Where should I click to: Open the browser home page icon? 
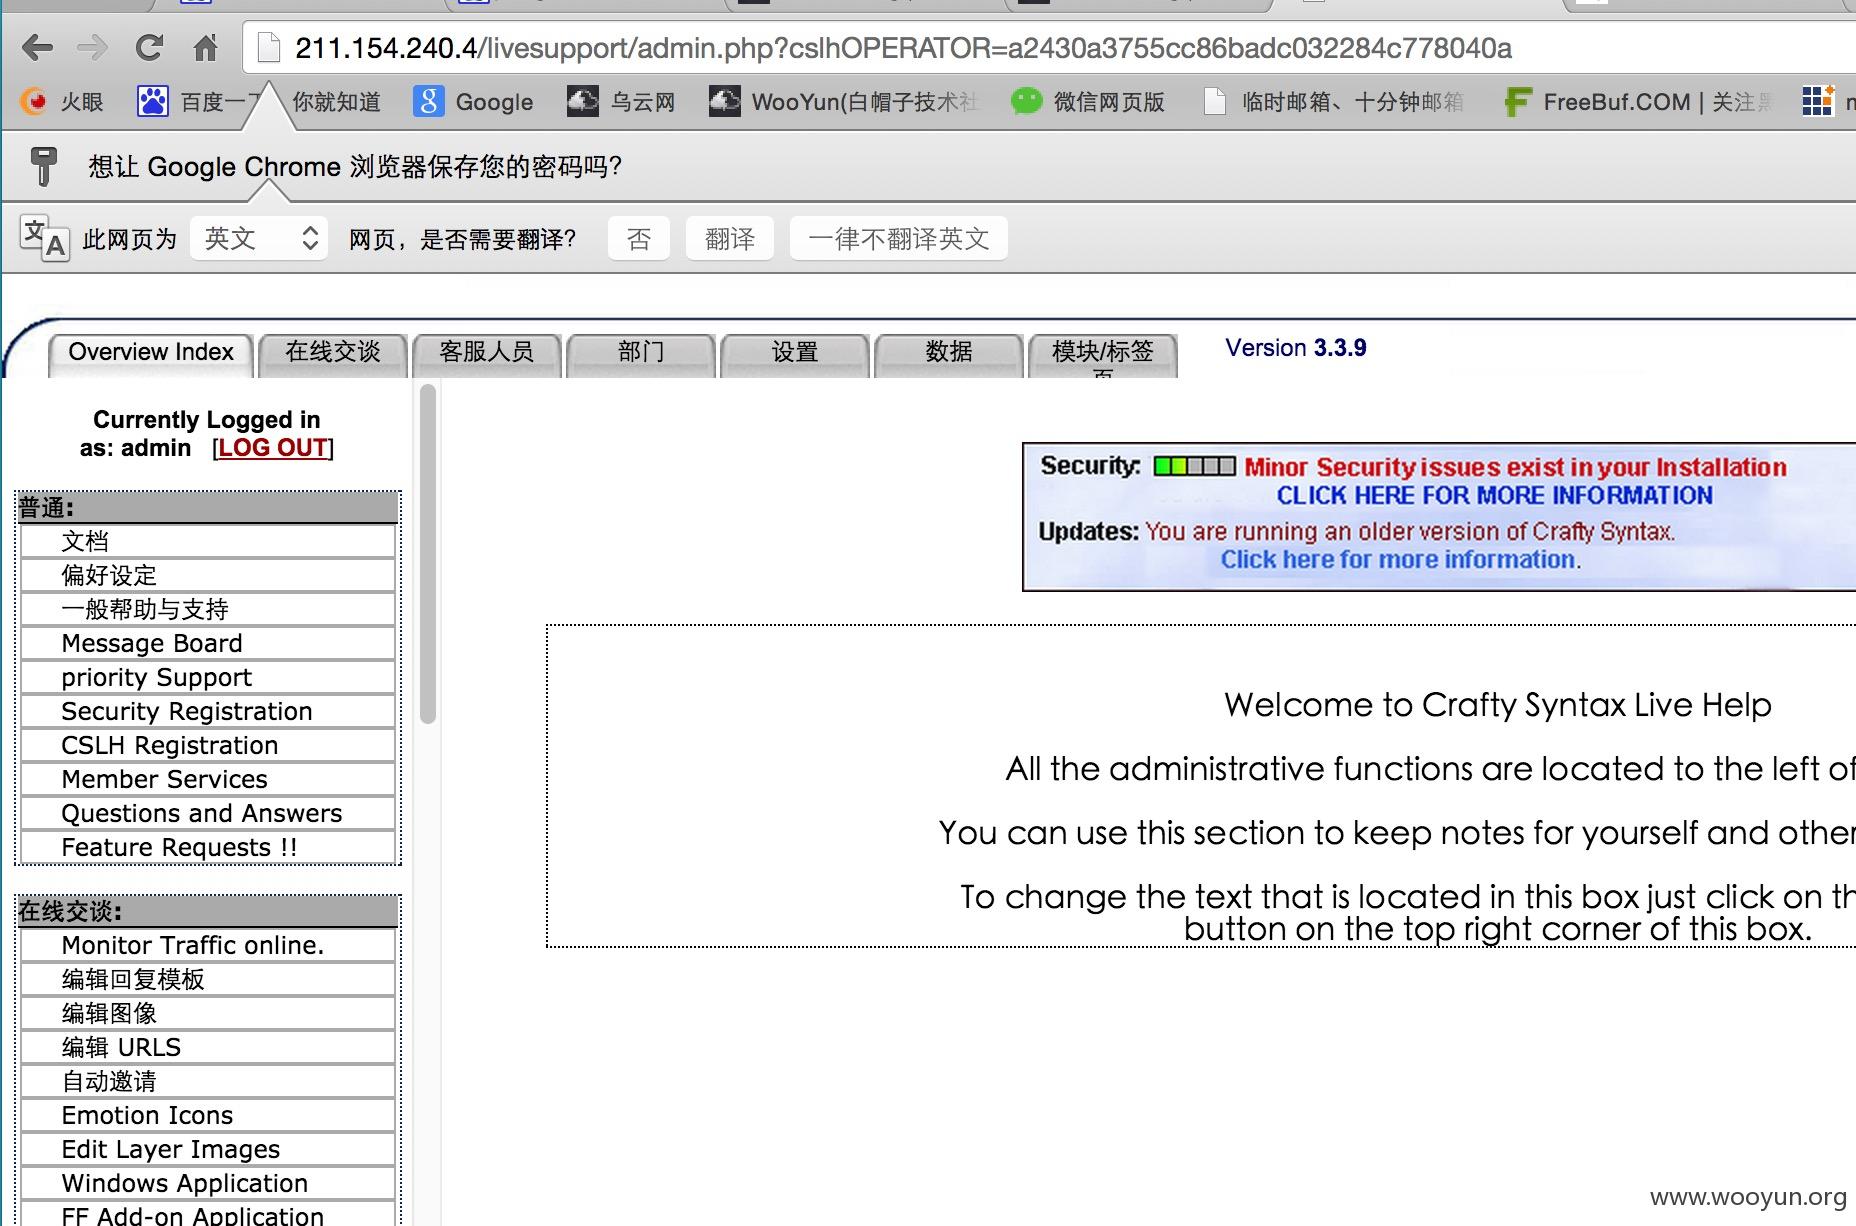[205, 47]
